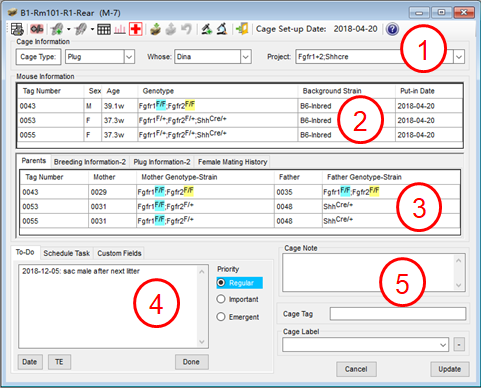The image size is (481, 389).
Task: Click the cage card print icon
Action: [17, 29]
